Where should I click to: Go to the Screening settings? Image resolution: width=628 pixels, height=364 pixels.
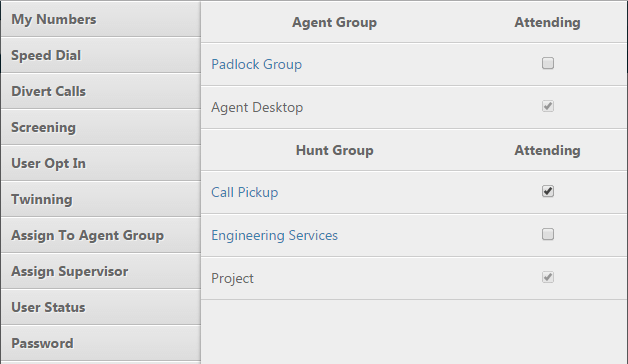pos(101,127)
